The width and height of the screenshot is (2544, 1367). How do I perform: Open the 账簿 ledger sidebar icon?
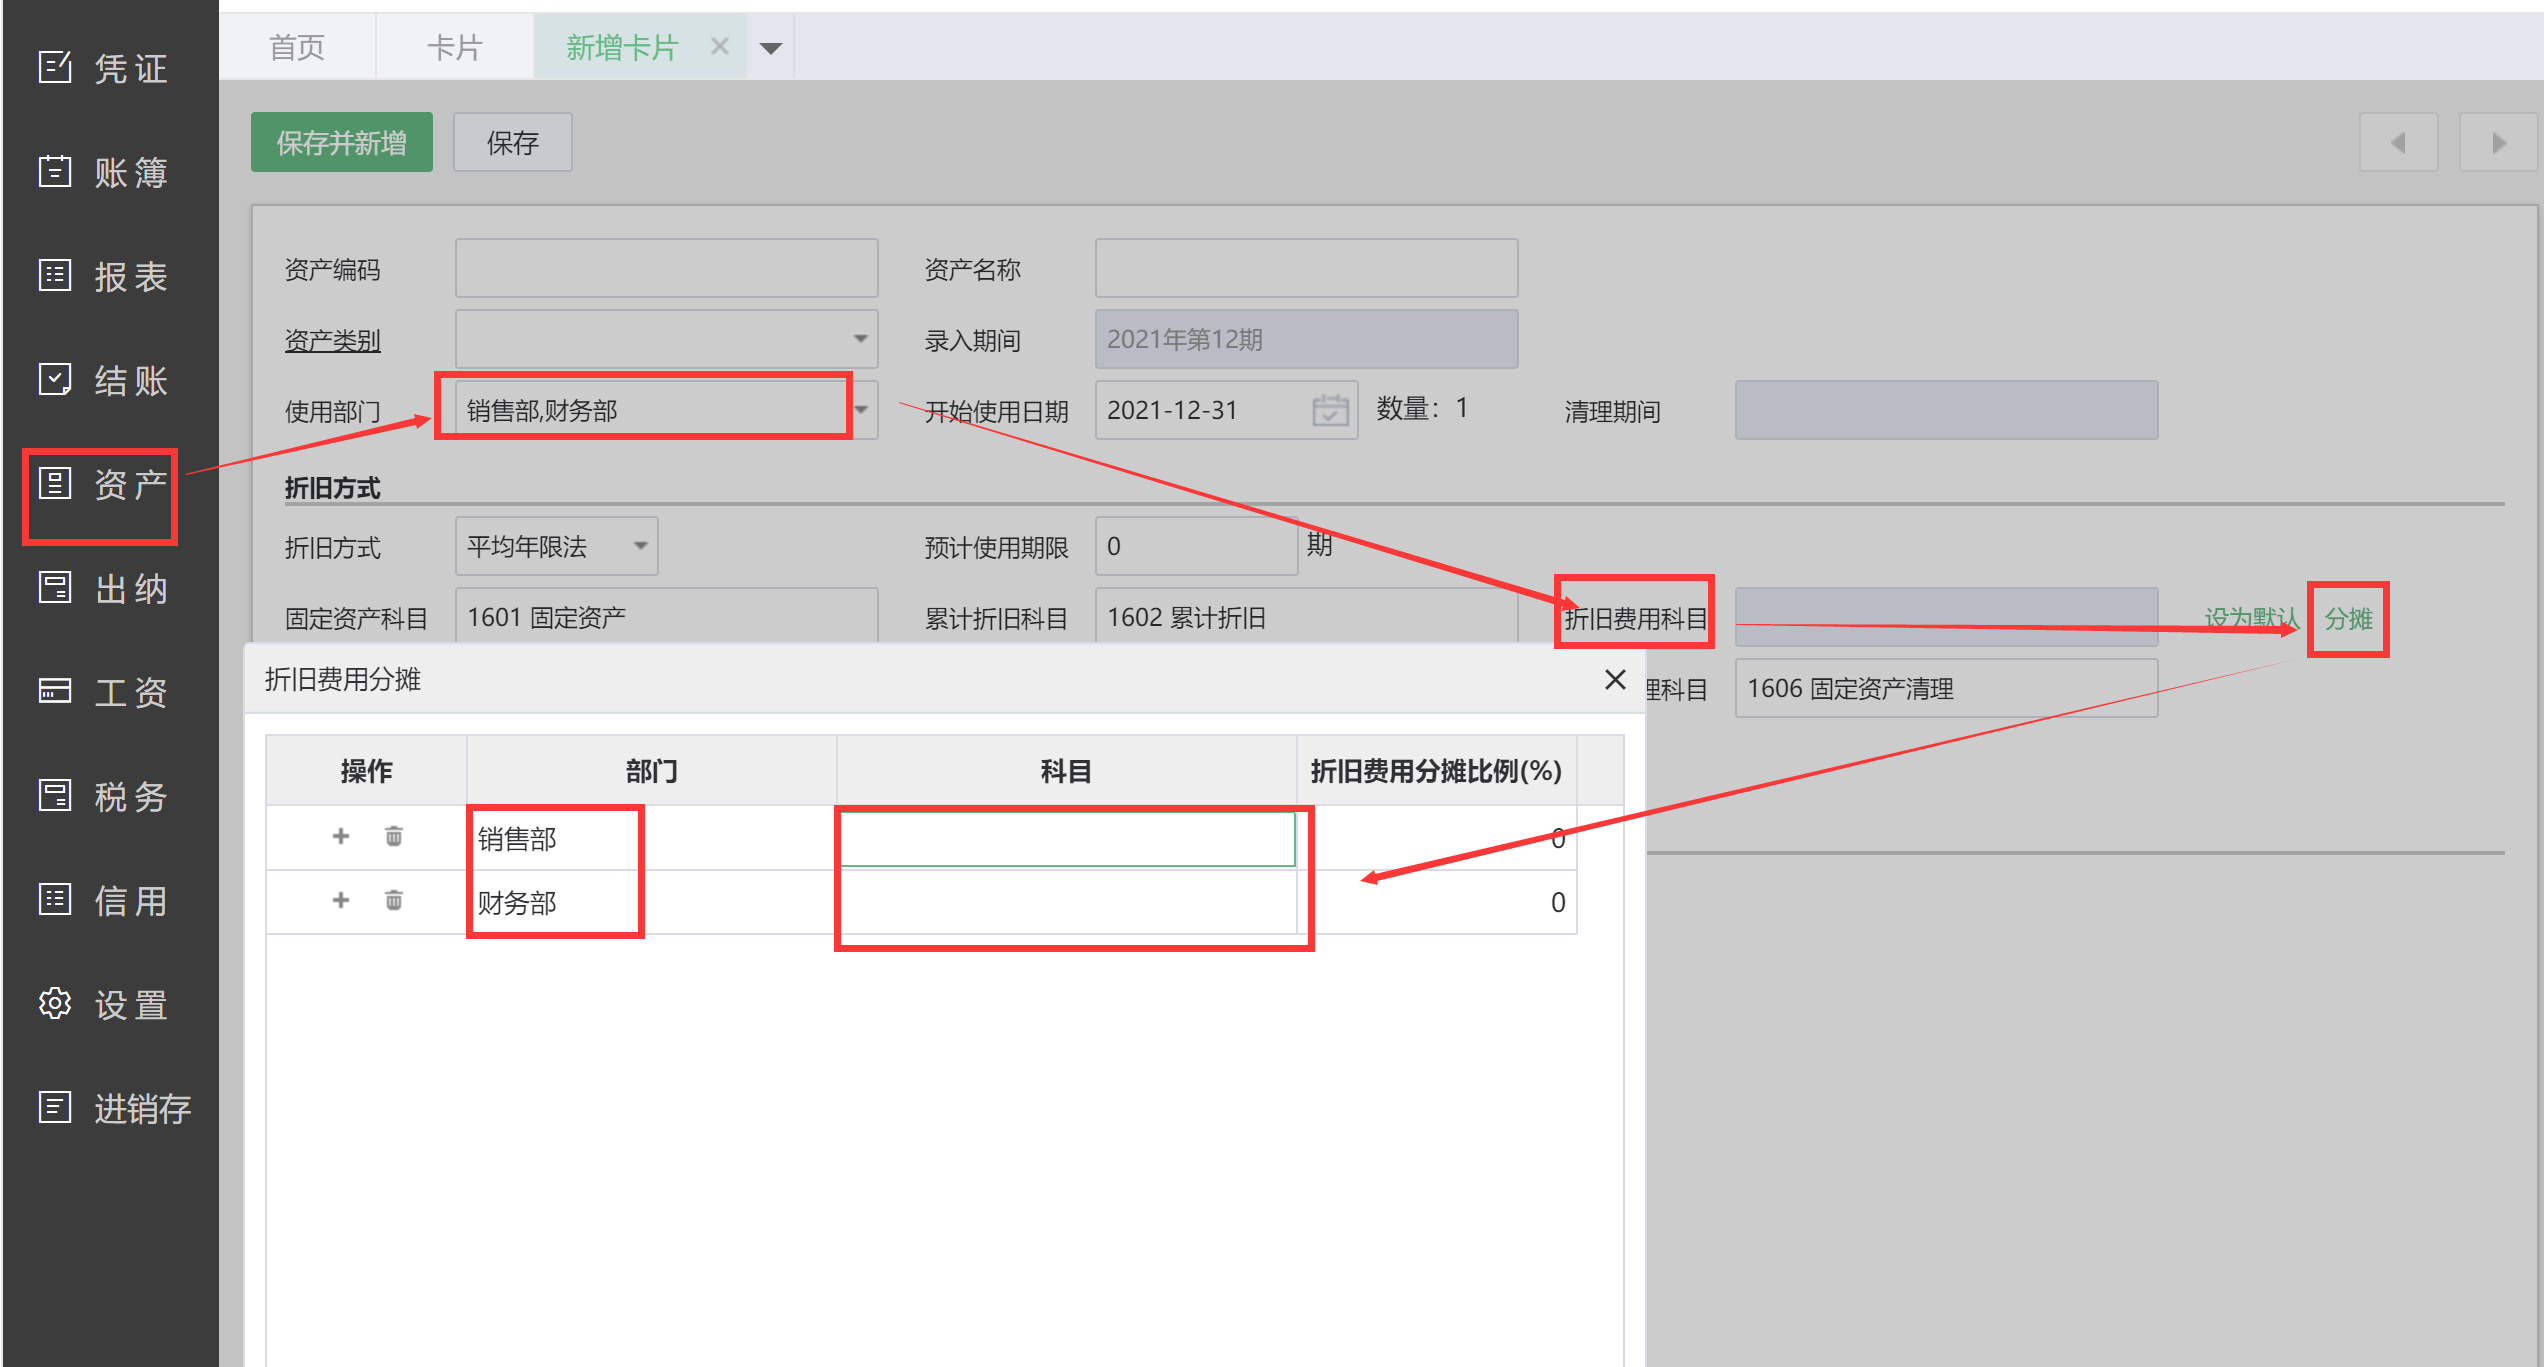[55, 171]
